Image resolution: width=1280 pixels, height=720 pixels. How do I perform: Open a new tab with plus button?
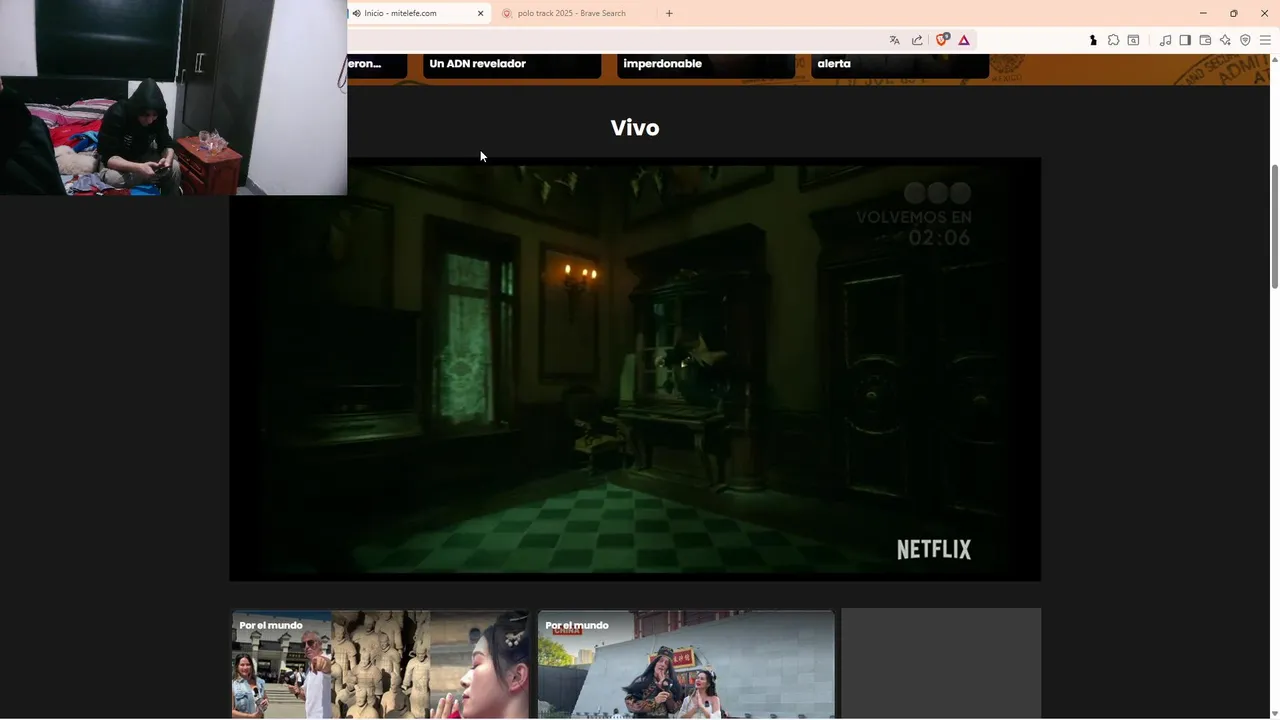click(669, 13)
